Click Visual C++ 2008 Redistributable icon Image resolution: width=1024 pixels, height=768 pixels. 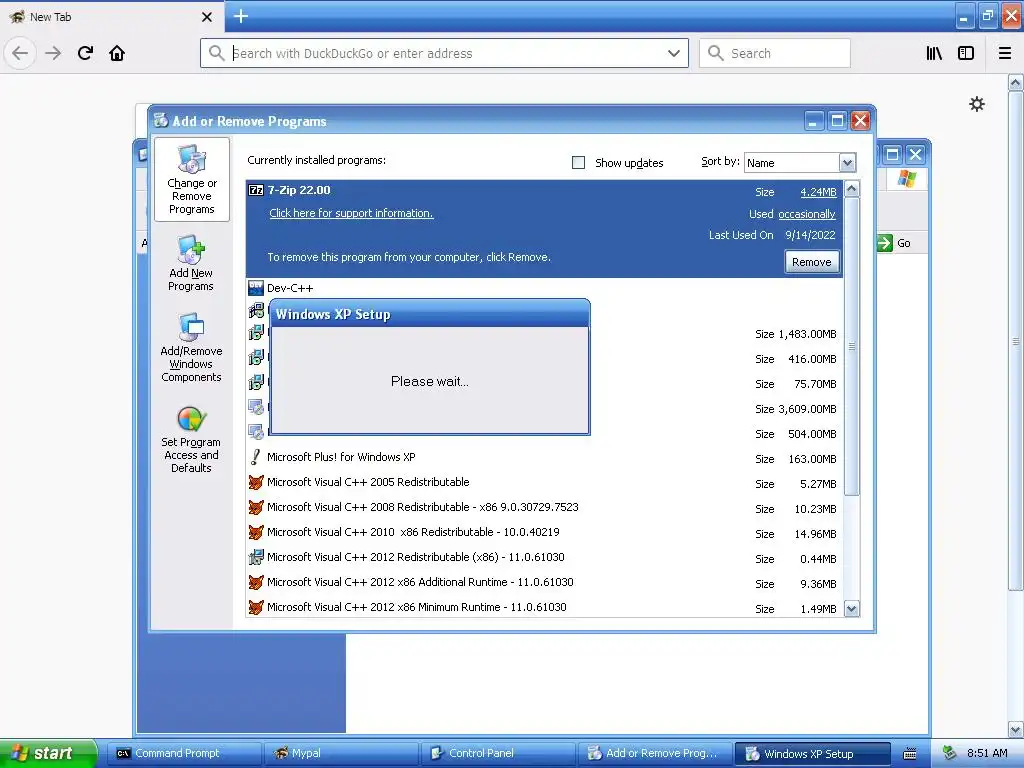point(256,507)
